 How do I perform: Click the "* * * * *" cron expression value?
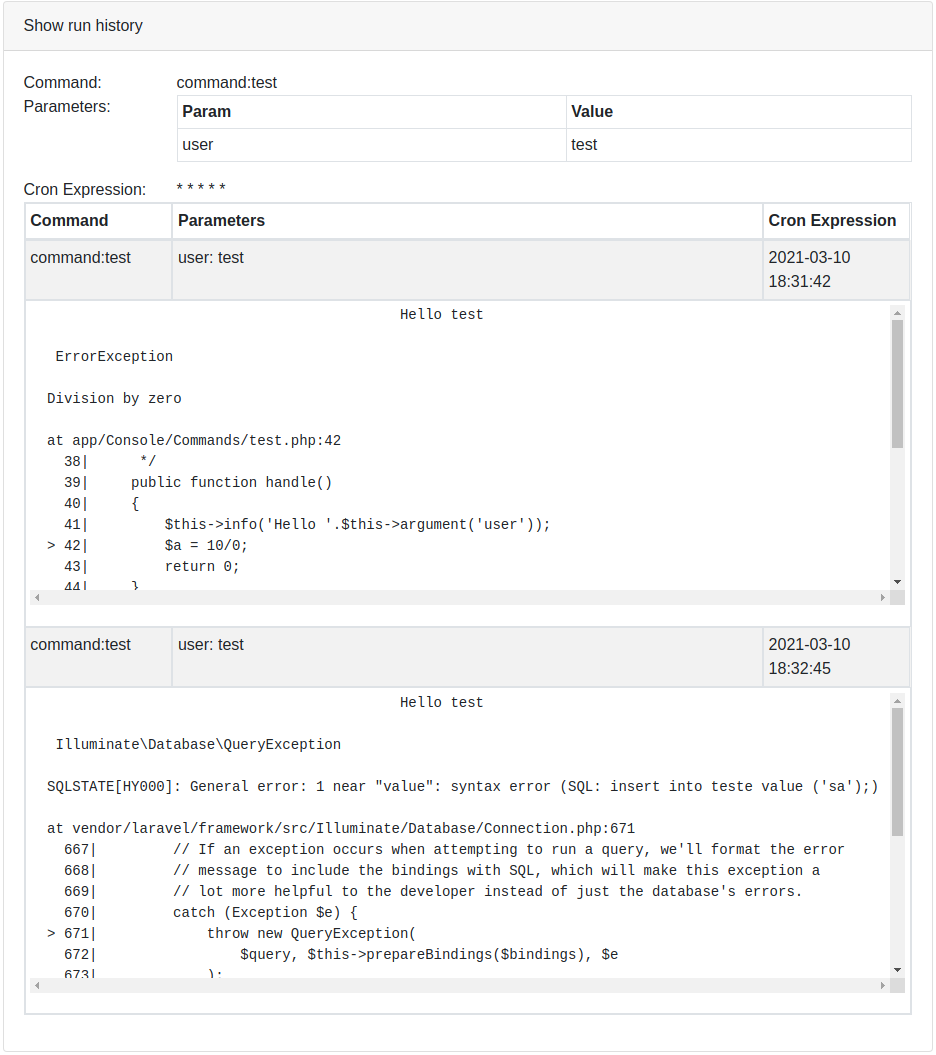point(201,188)
